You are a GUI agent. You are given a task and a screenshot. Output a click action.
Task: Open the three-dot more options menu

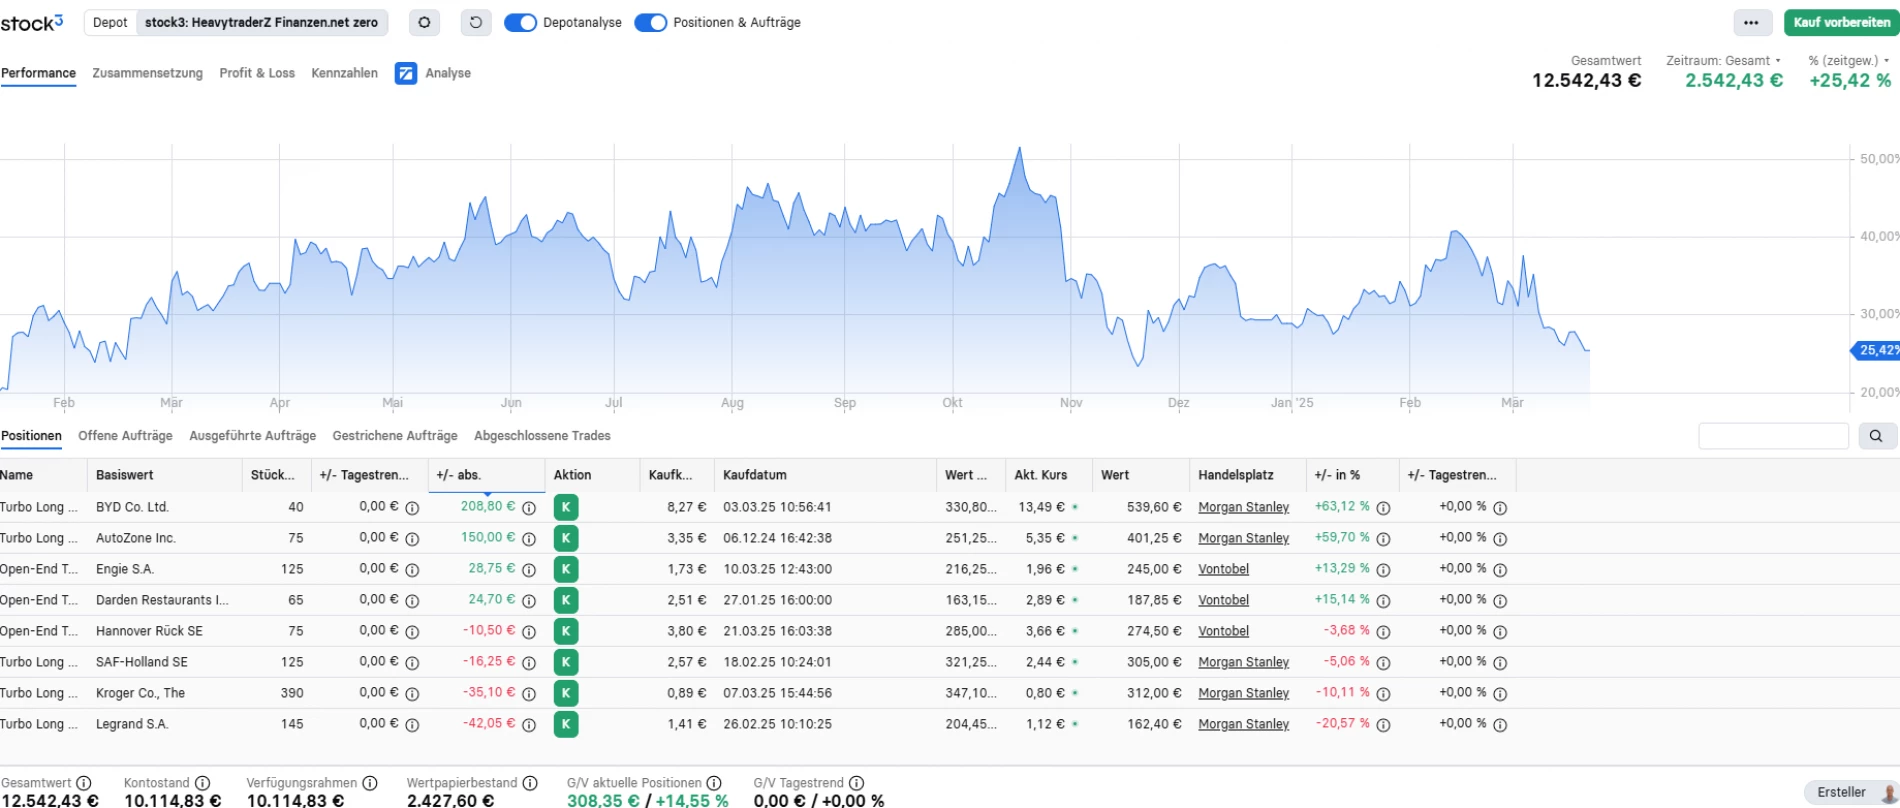1751,22
